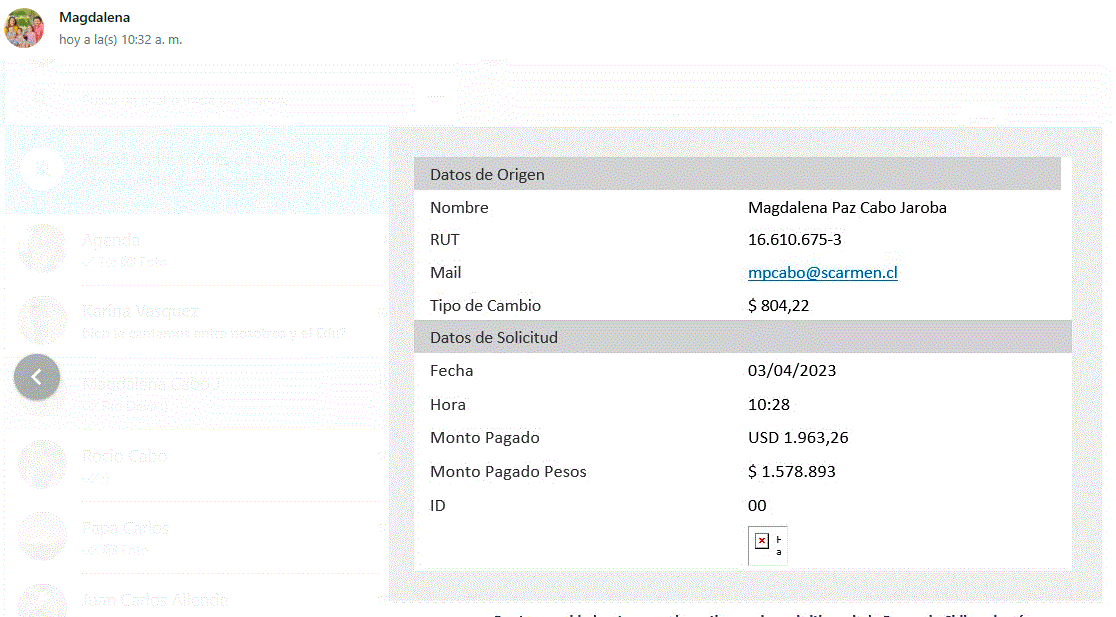This screenshot has height=617, width=1116.
Task: Open the Agenda chat in the list
Action: (112, 240)
